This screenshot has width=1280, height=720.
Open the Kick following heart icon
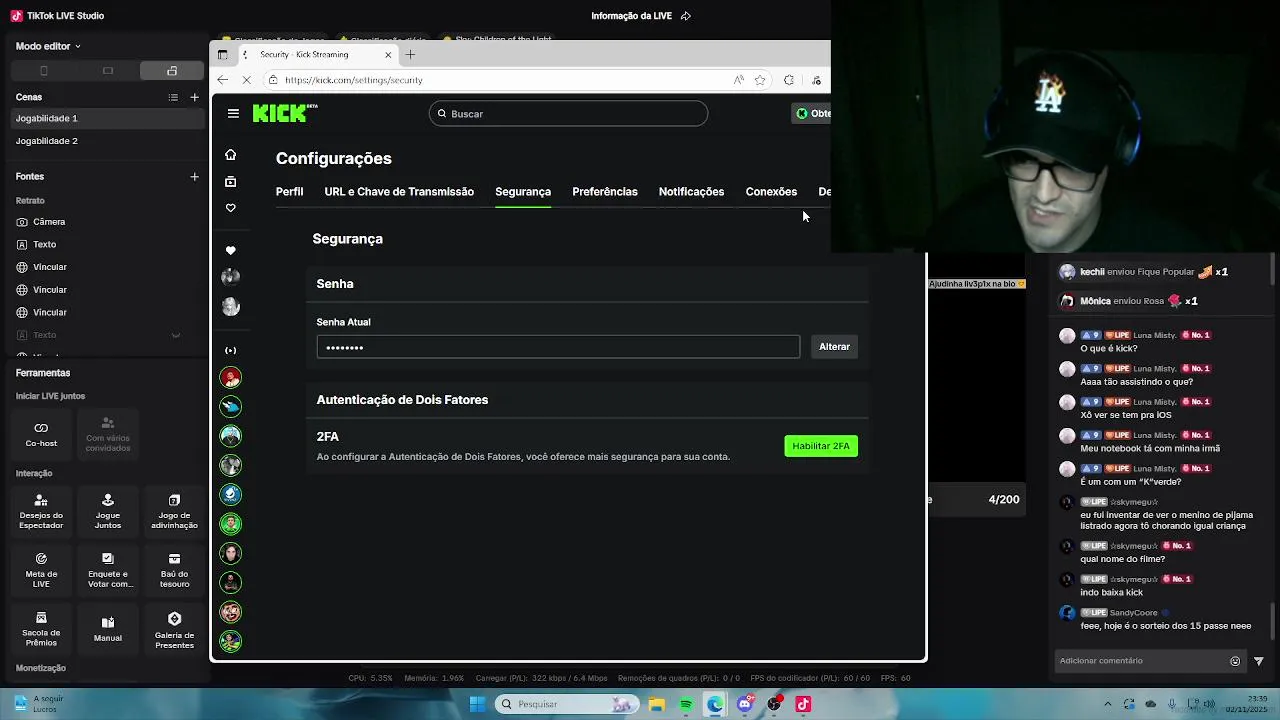click(x=230, y=208)
